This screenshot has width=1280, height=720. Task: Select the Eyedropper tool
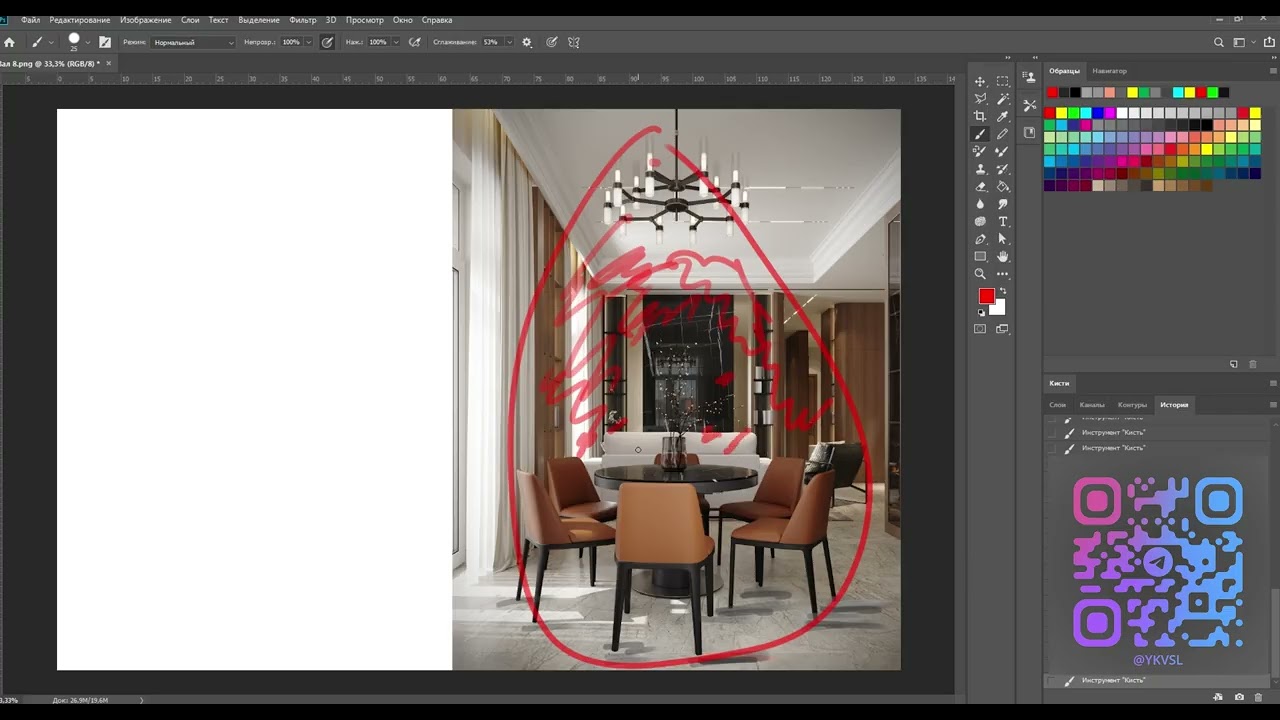click(1003, 116)
